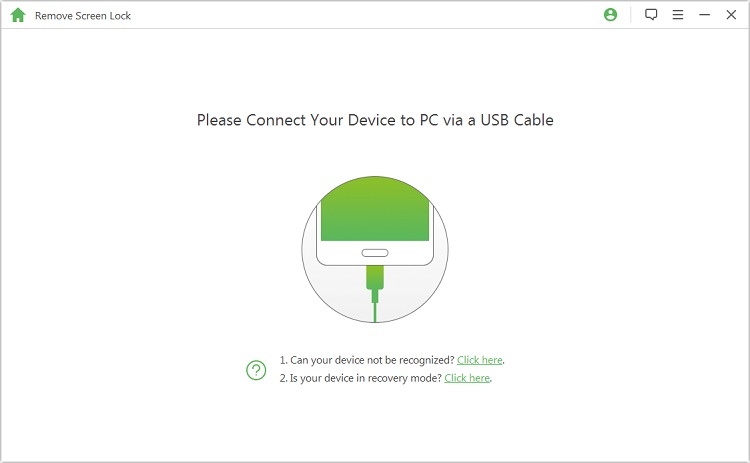Click the vertical divider beside the account icon
The width and height of the screenshot is (750, 463).
631,15
